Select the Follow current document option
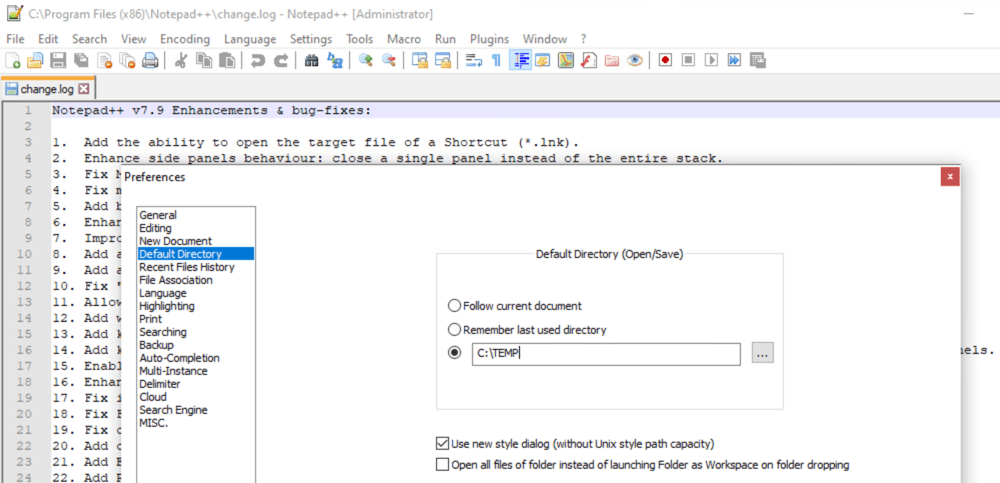 (x=455, y=306)
